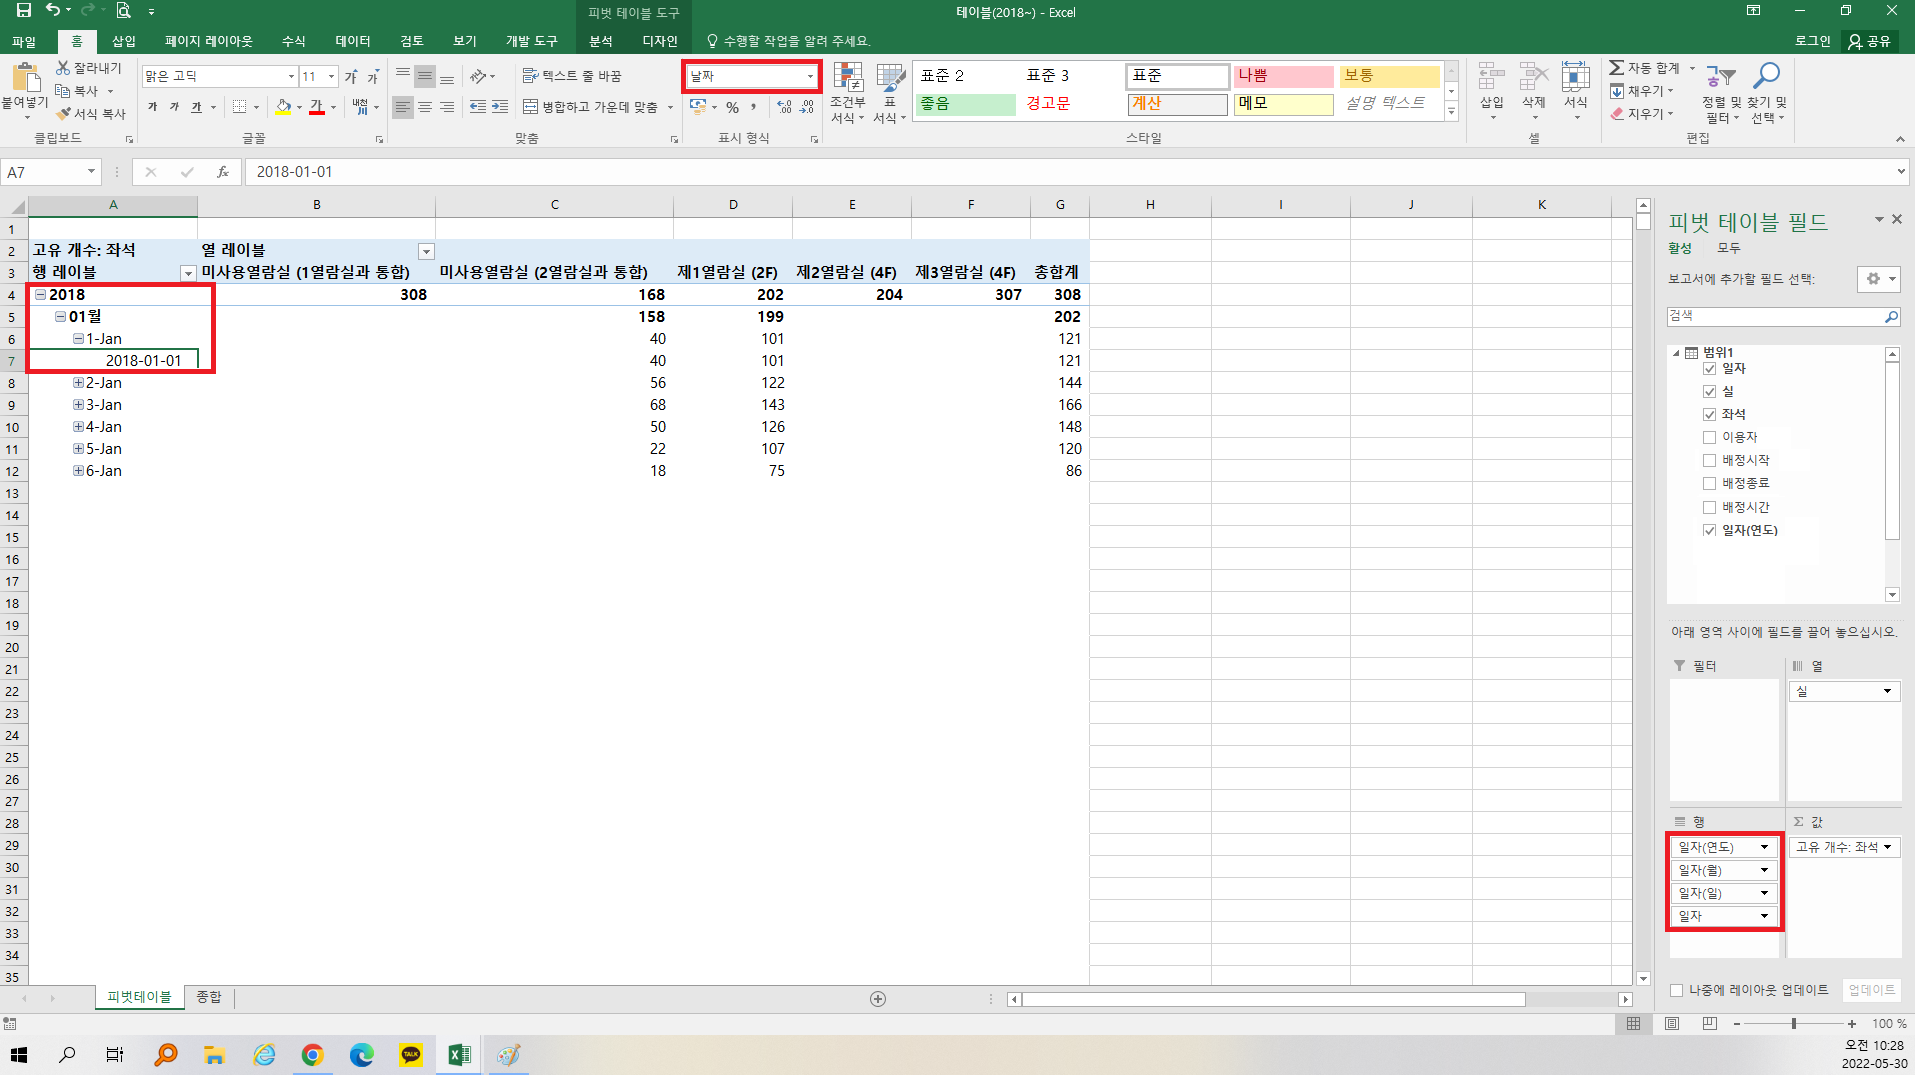The width and height of the screenshot is (1915, 1075).
Task: Apply the 좋음 (Good) cell style
Action: [x=965, y=104]
